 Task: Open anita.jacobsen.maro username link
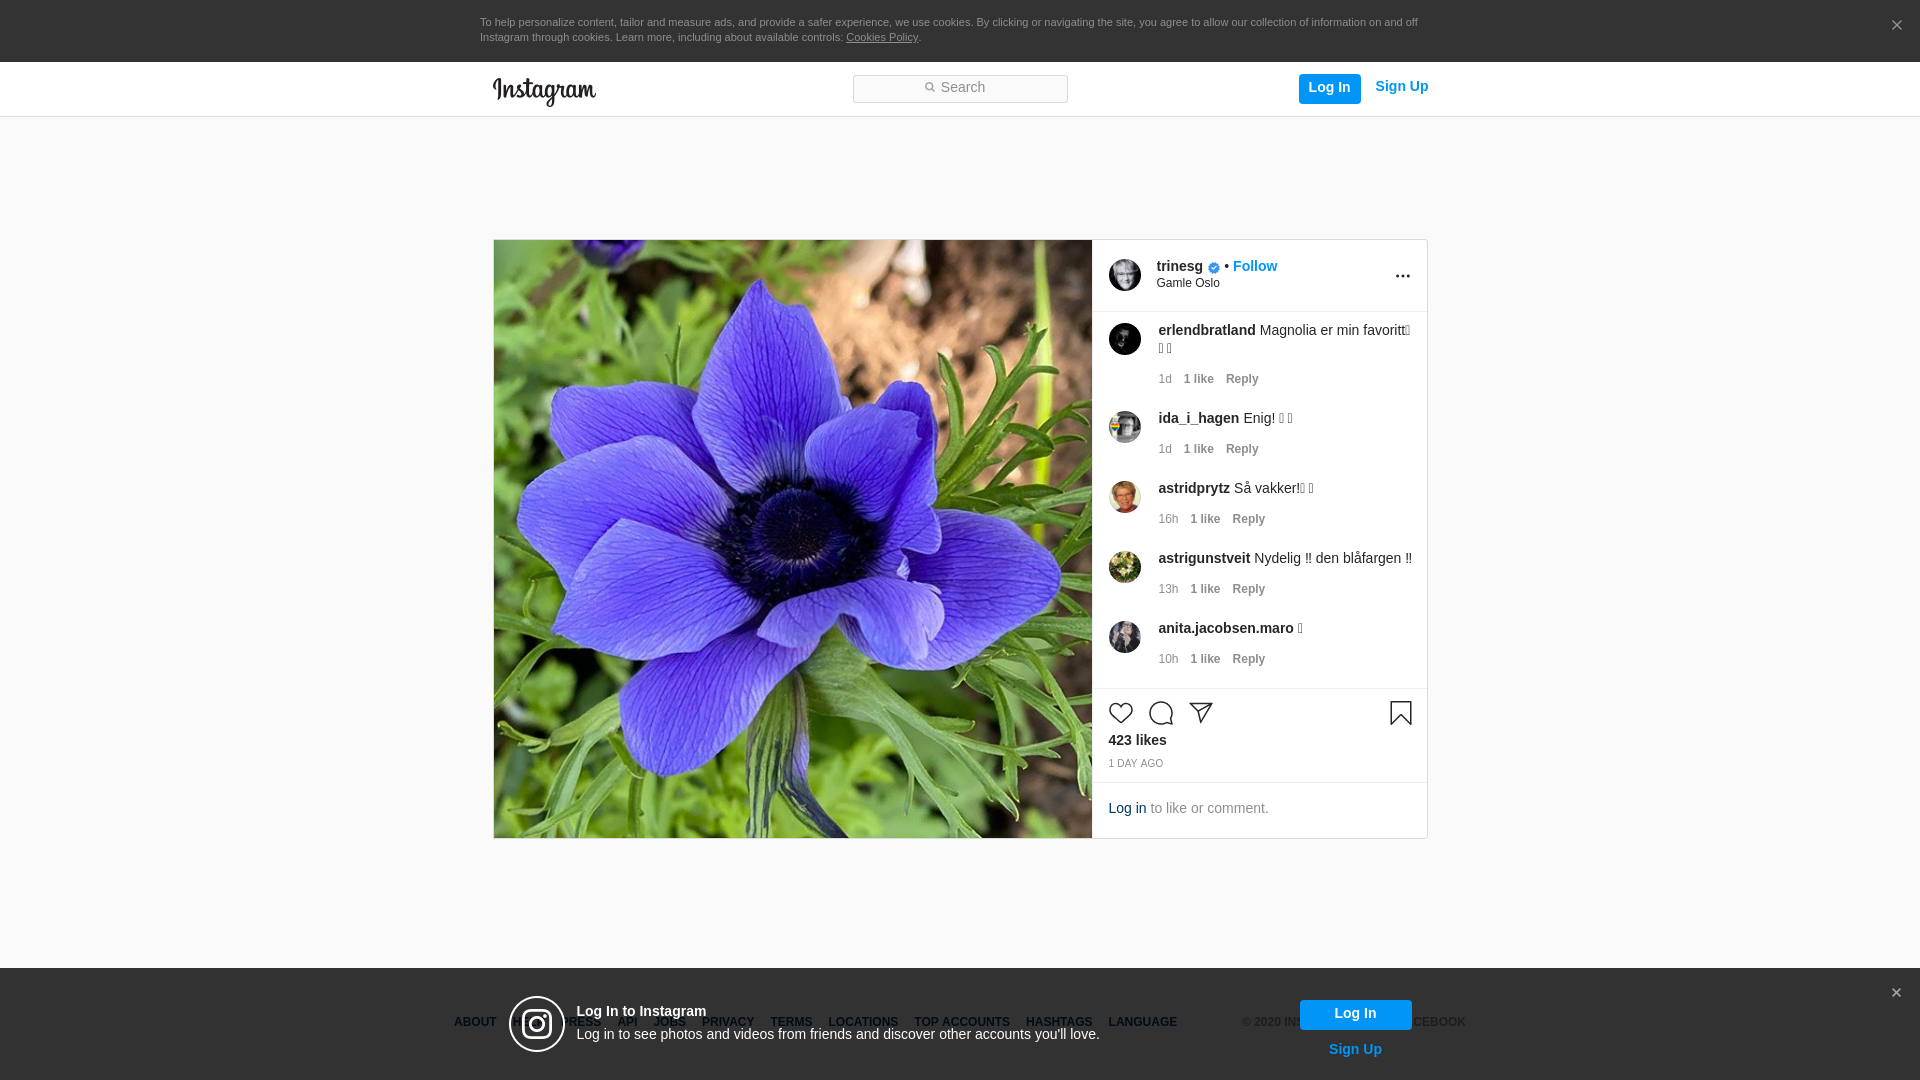pos(1226,628)
